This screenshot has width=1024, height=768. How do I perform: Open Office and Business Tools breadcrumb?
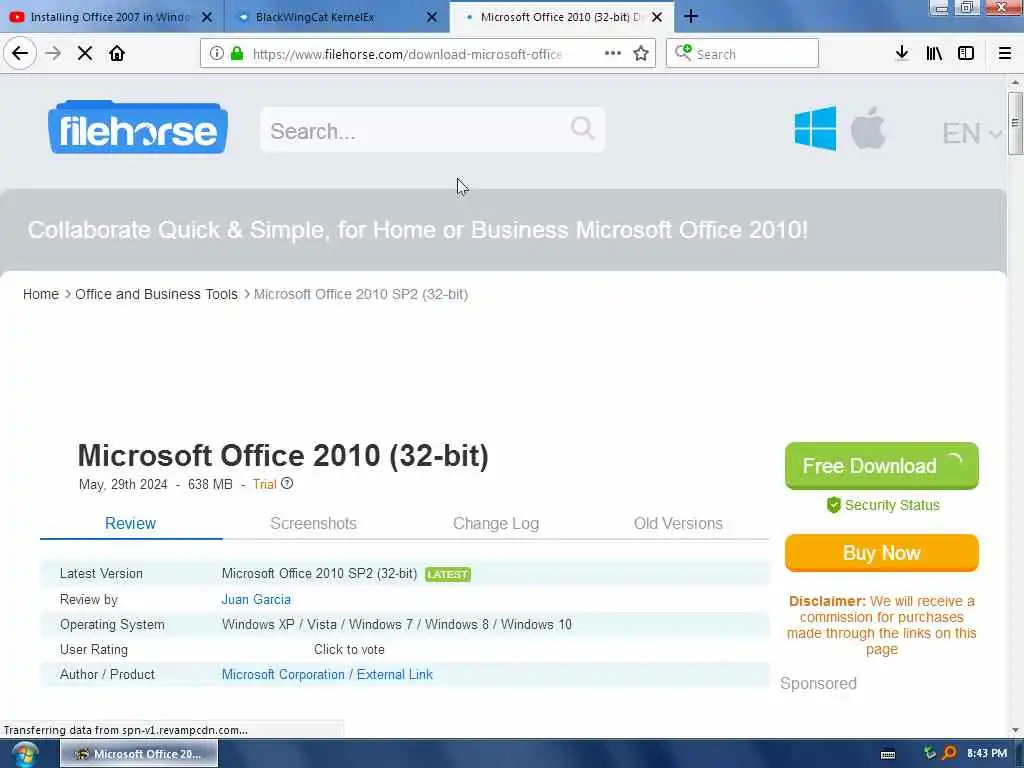click(x=156, y=294)
